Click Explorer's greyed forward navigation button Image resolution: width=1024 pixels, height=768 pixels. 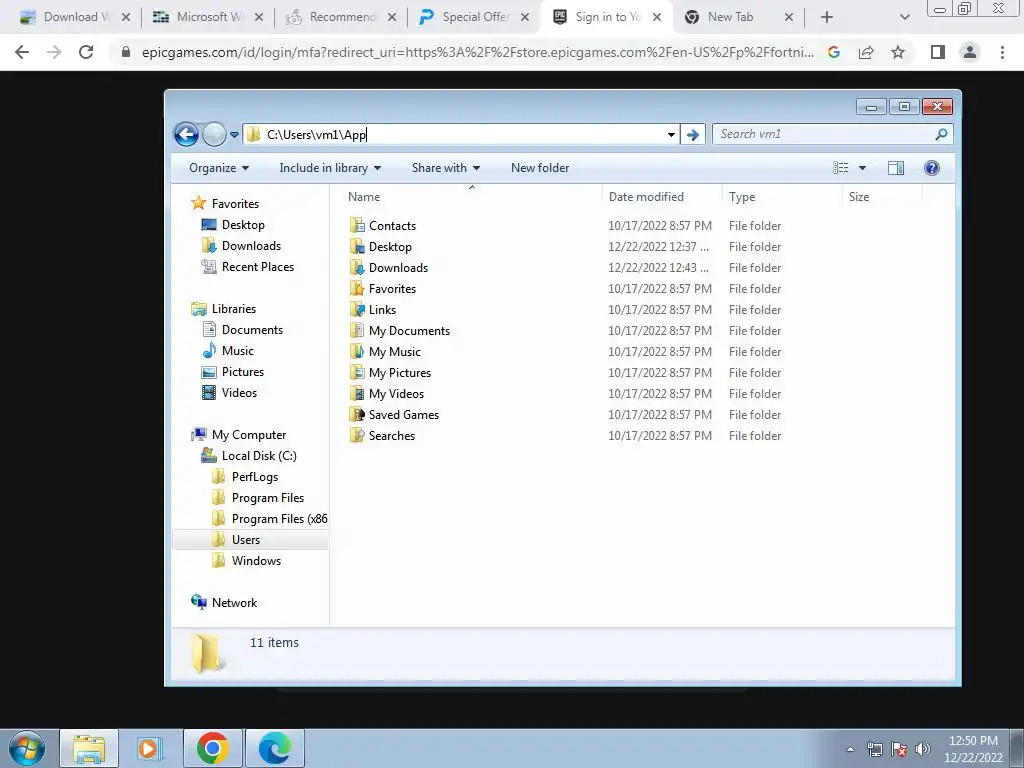[214, 135]
